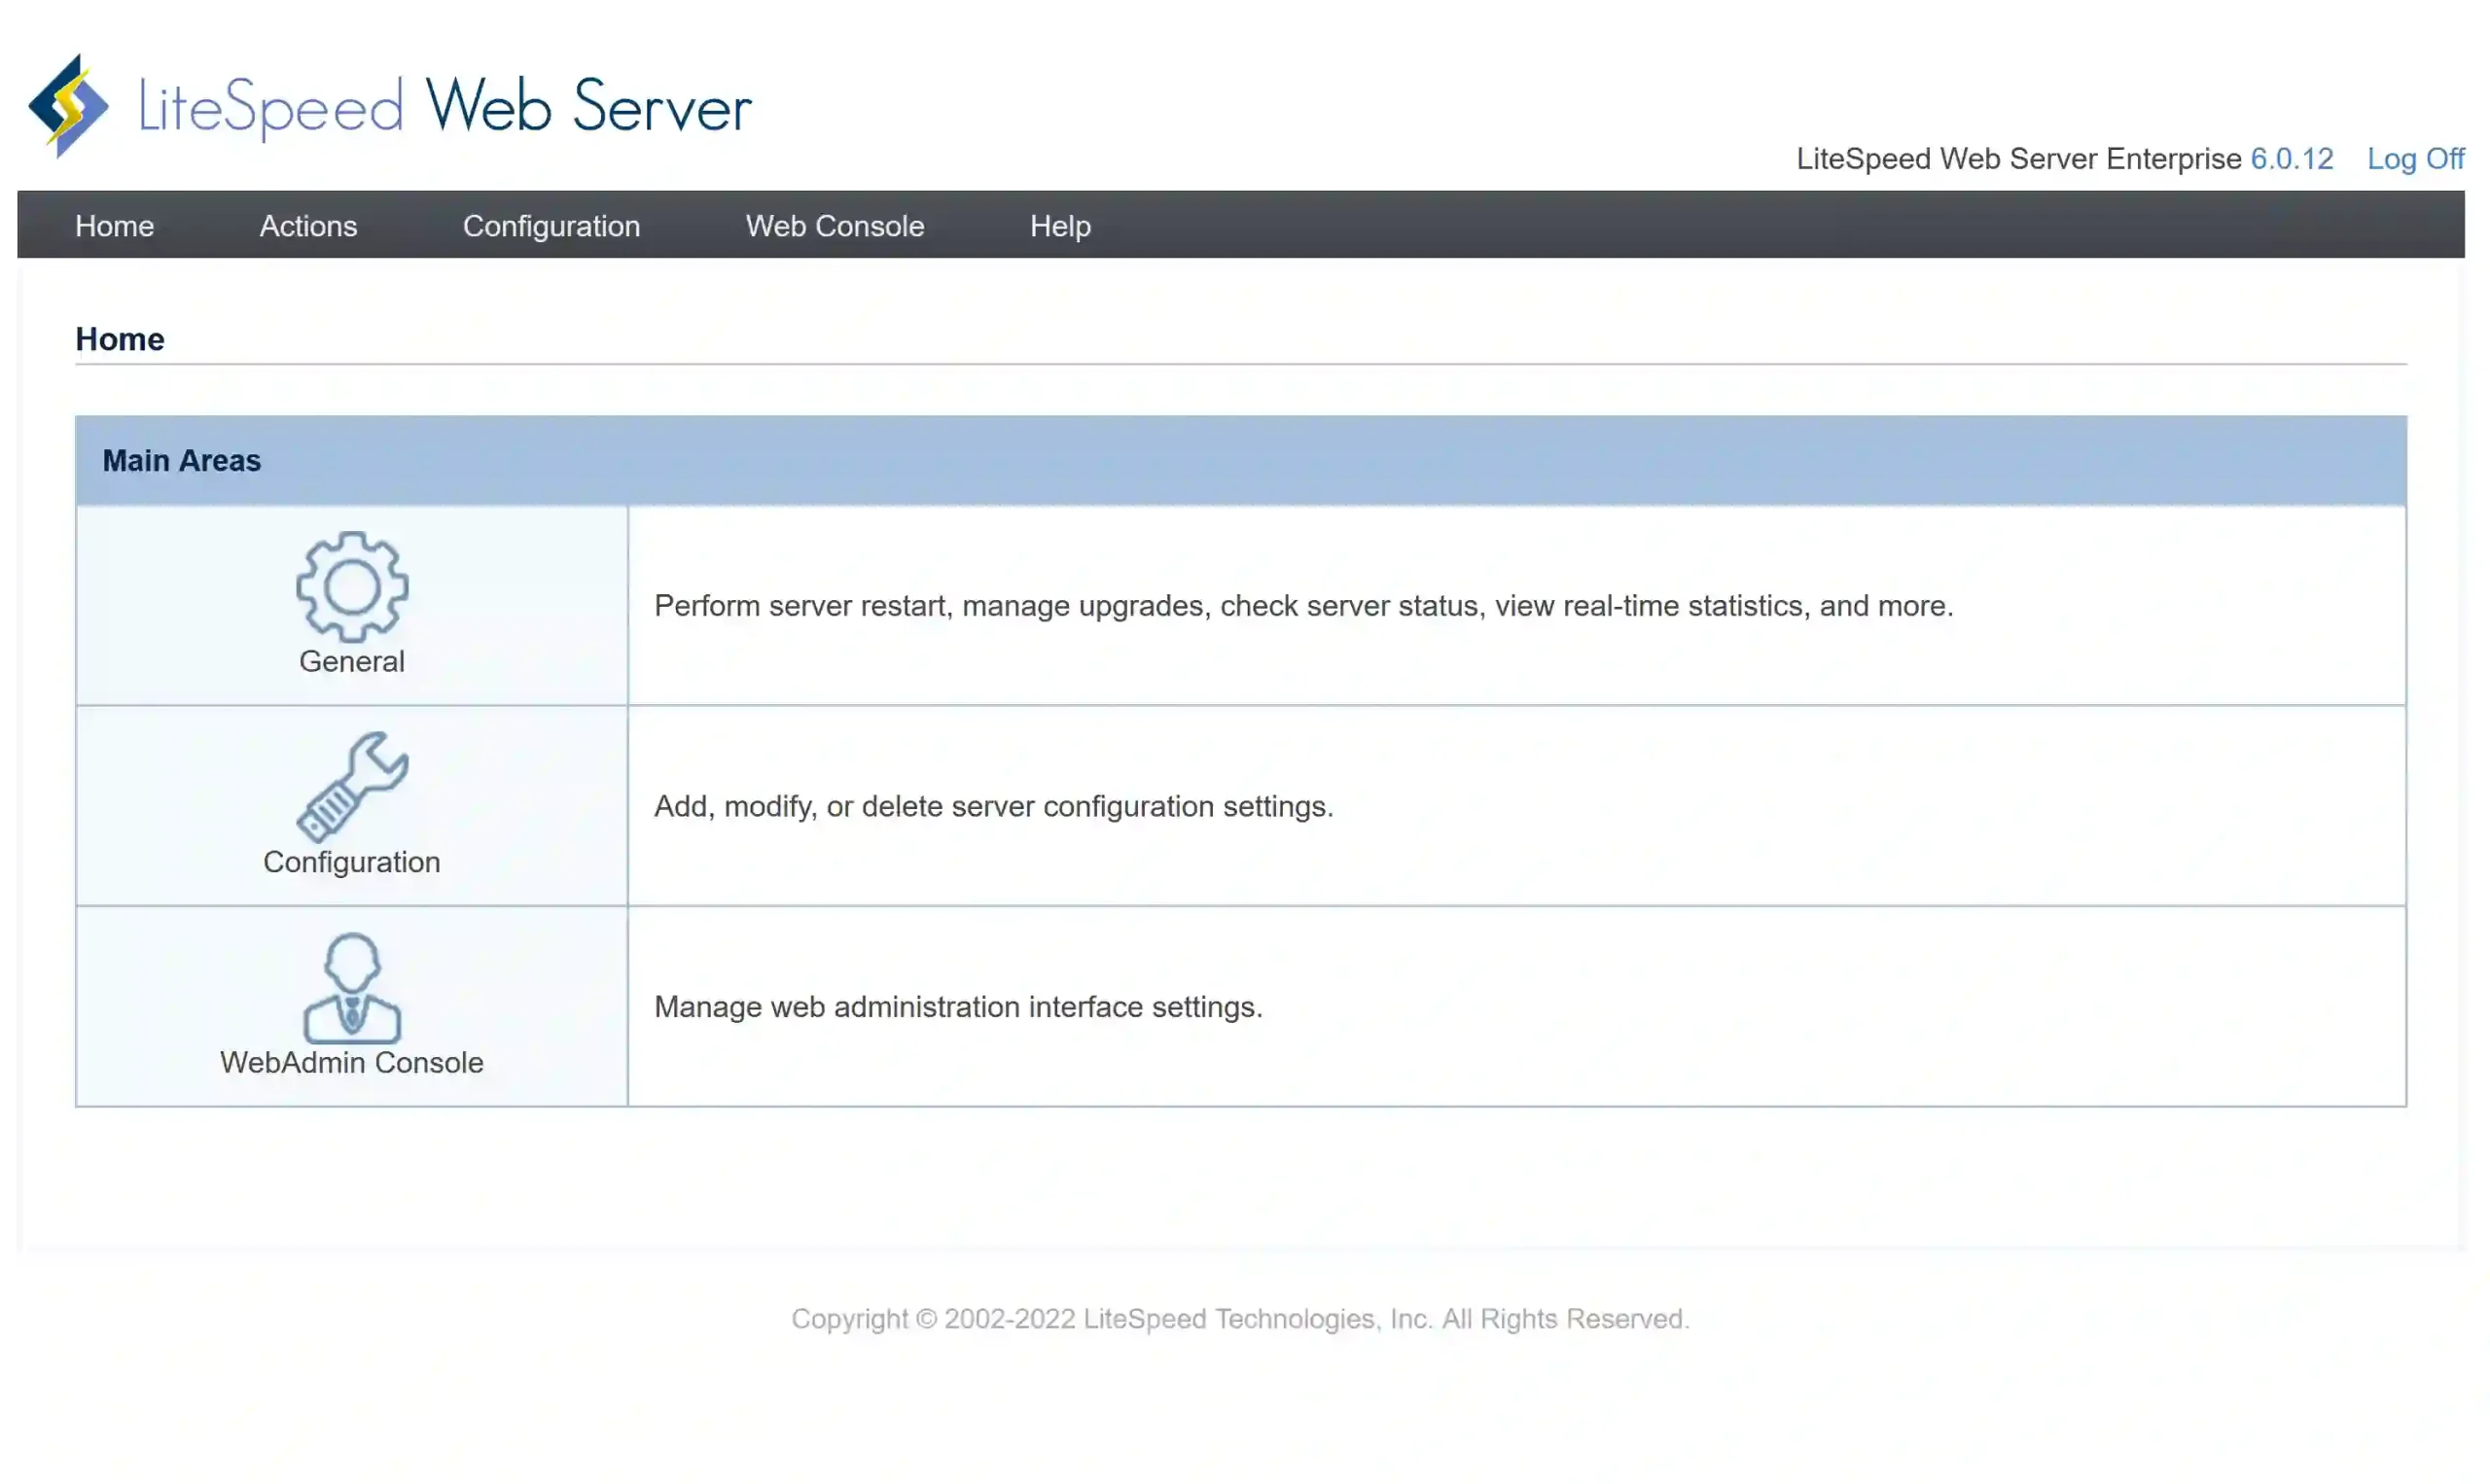Open the Actions menu
This screenshot has height=1484, width=2490.
pyautogui.click(x=308, y=226)
